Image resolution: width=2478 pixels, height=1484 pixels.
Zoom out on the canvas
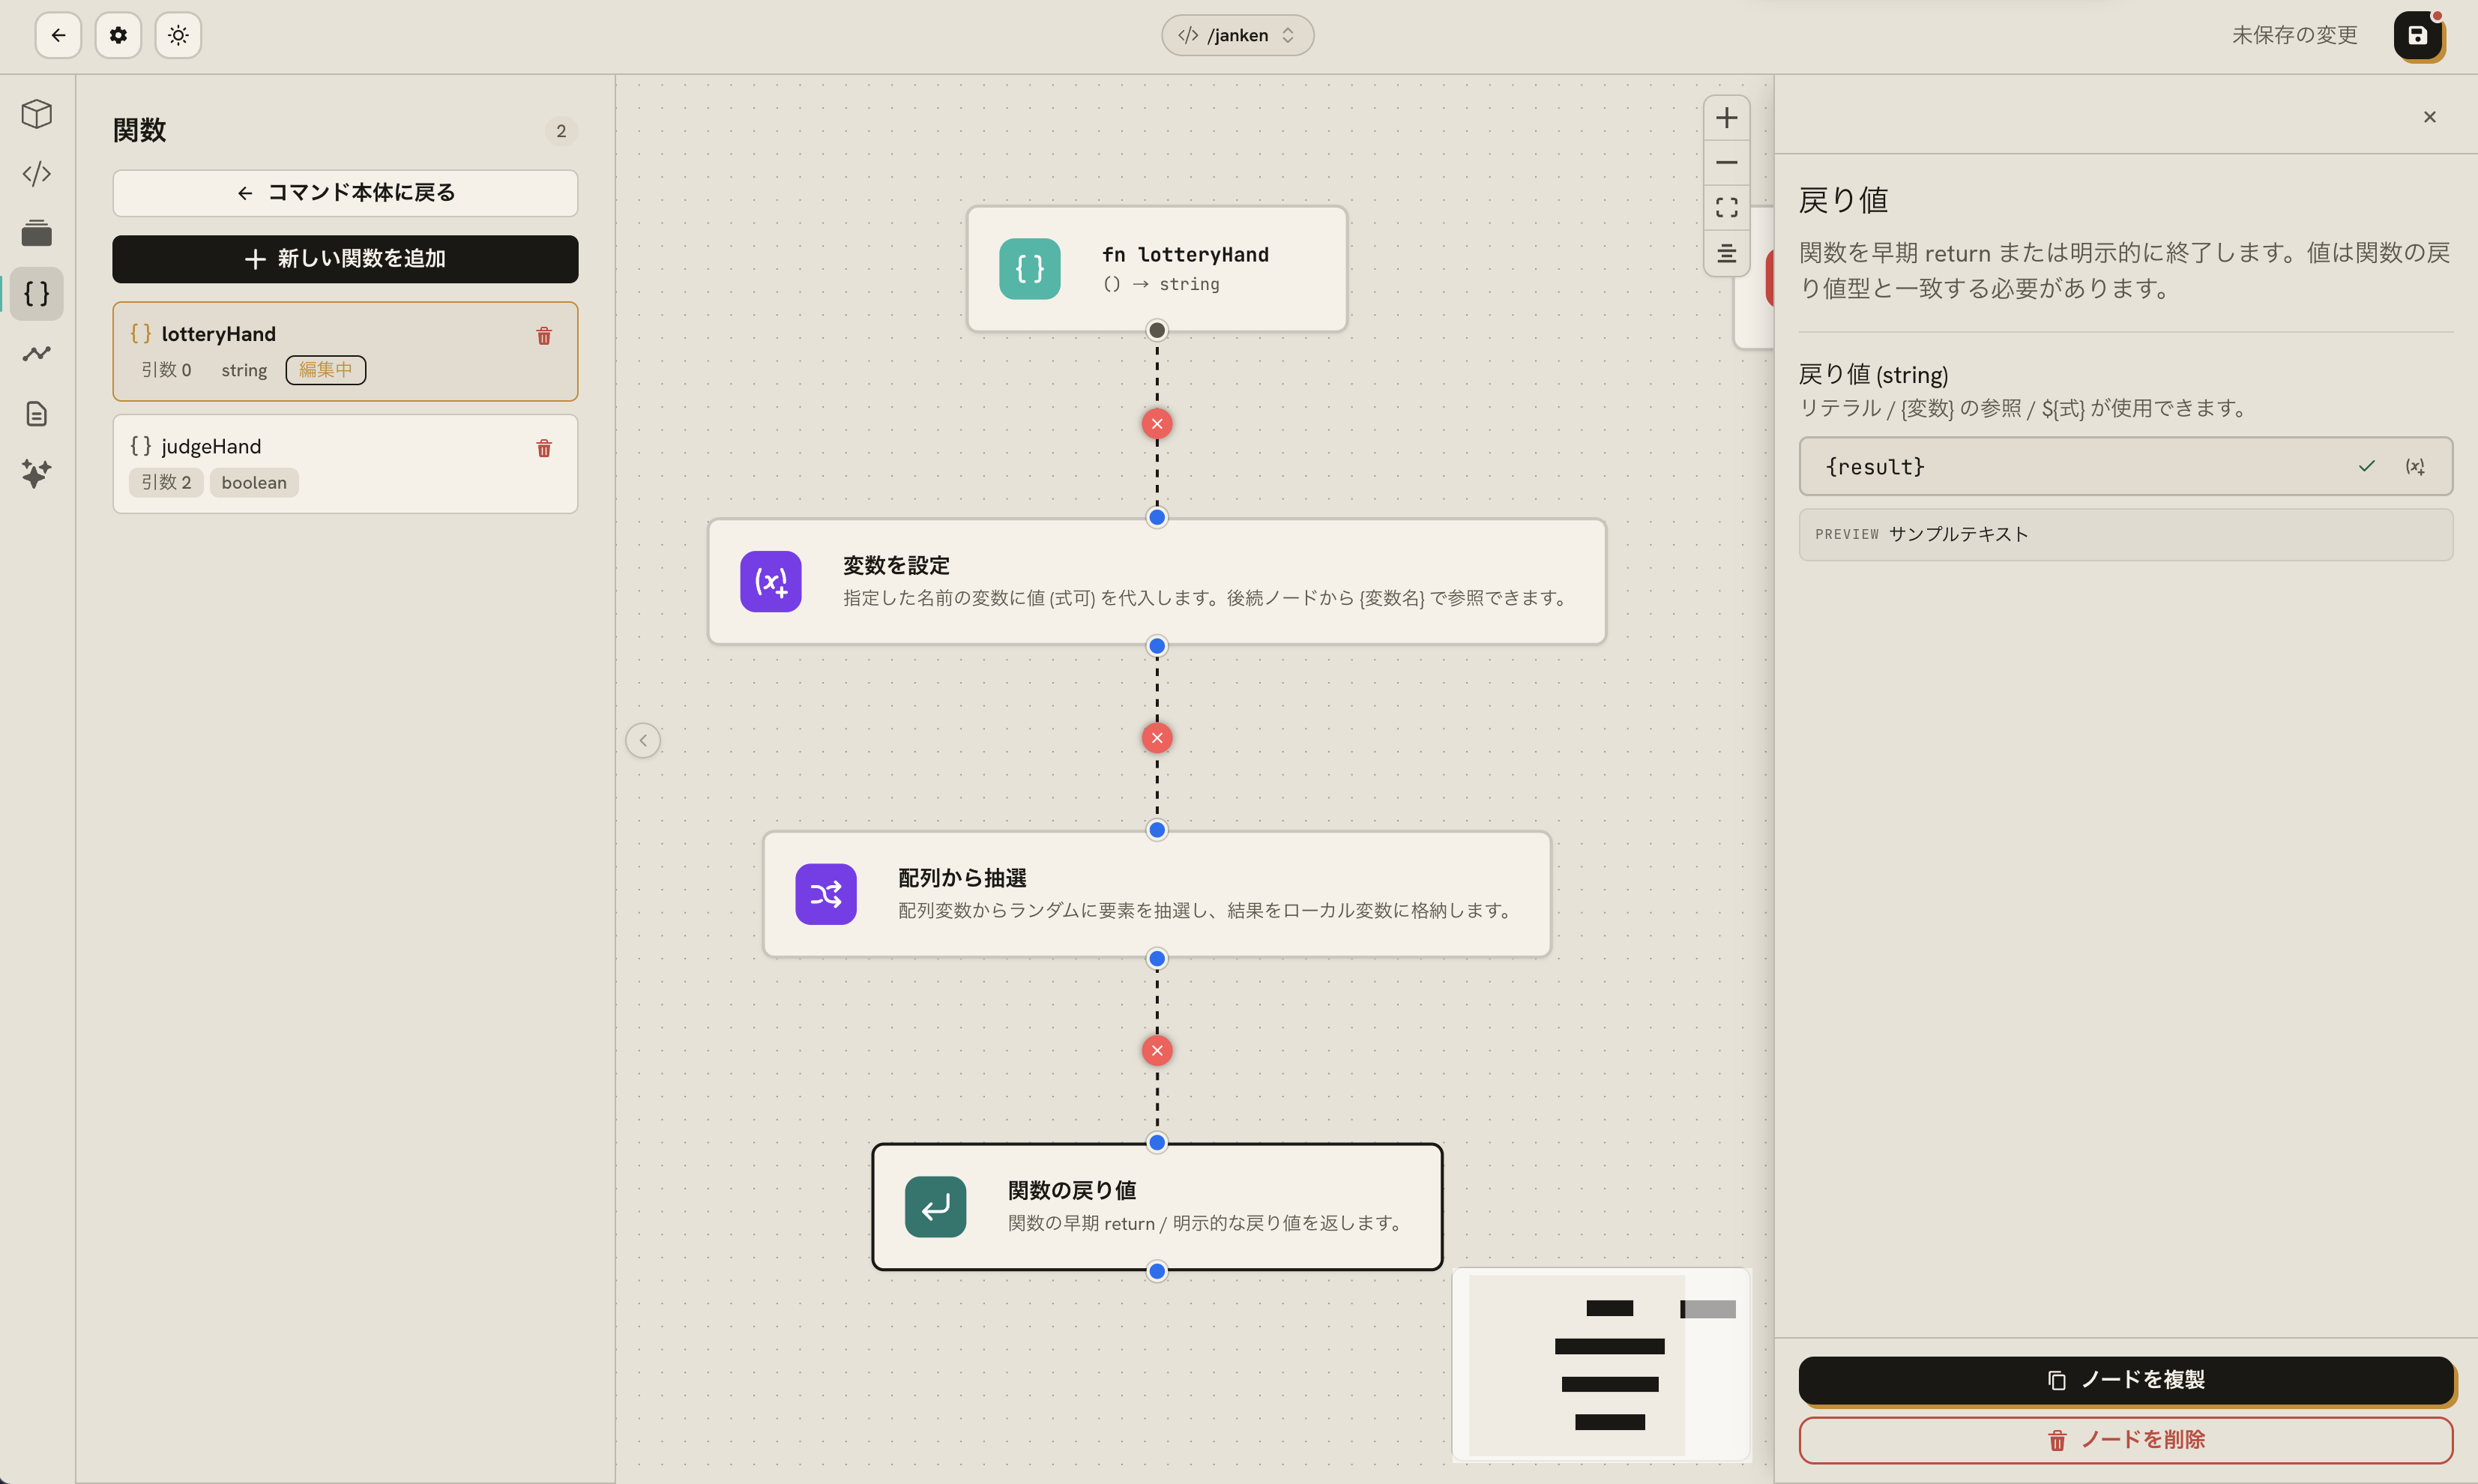pos(1727,163)
